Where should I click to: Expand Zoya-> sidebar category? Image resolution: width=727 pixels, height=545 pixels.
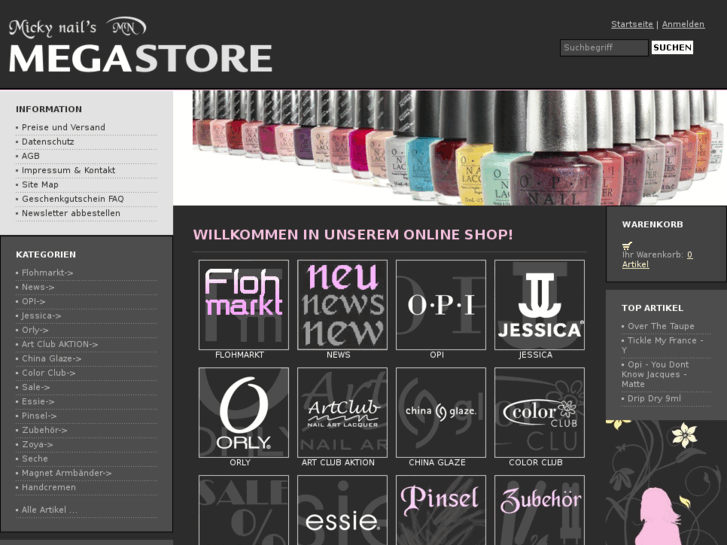pos(37,444)
